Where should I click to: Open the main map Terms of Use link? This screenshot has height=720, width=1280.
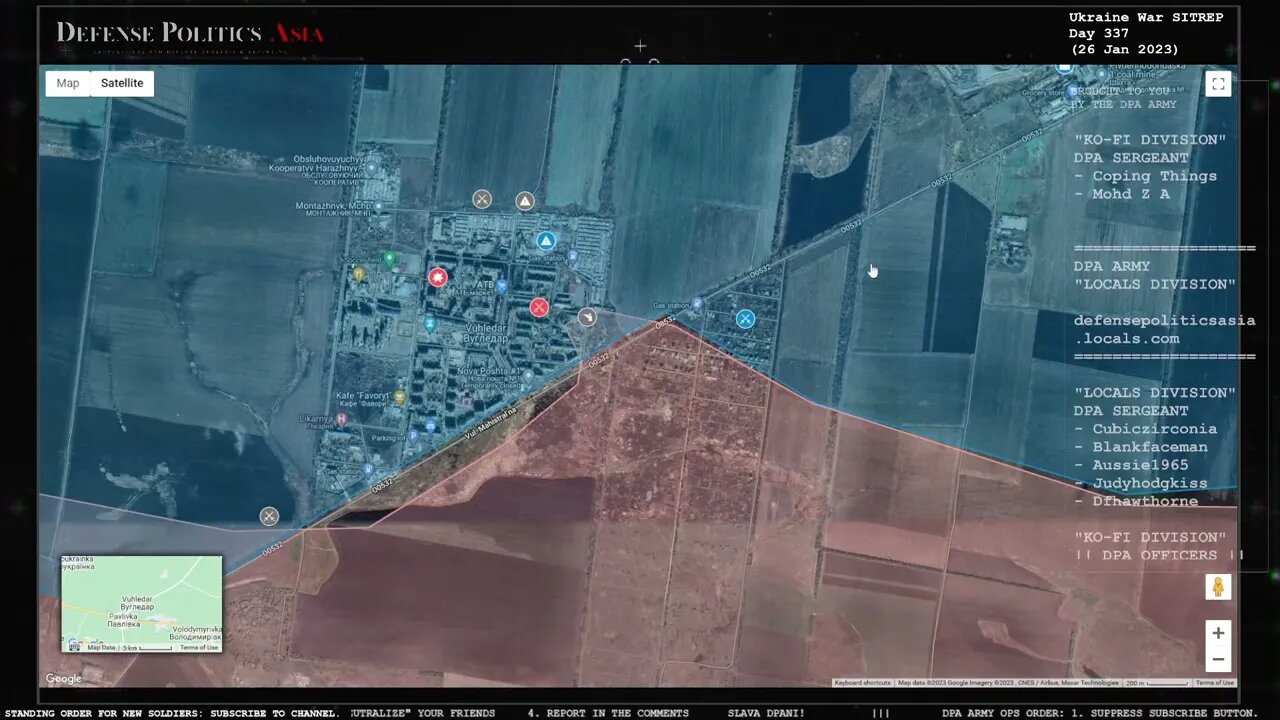[1215, 683]
